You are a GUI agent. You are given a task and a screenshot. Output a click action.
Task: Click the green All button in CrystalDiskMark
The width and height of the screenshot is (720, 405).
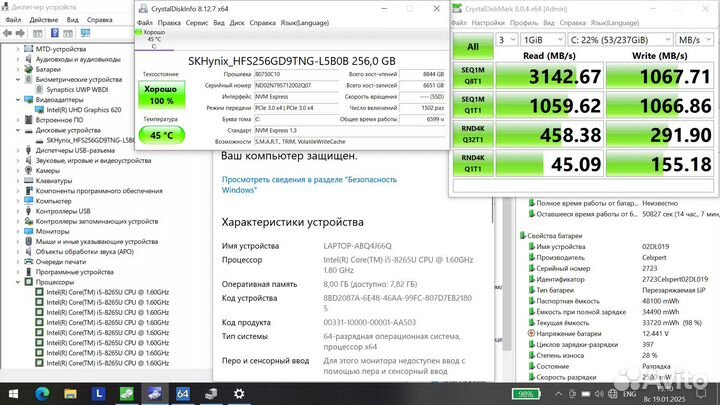coord(473,47)
